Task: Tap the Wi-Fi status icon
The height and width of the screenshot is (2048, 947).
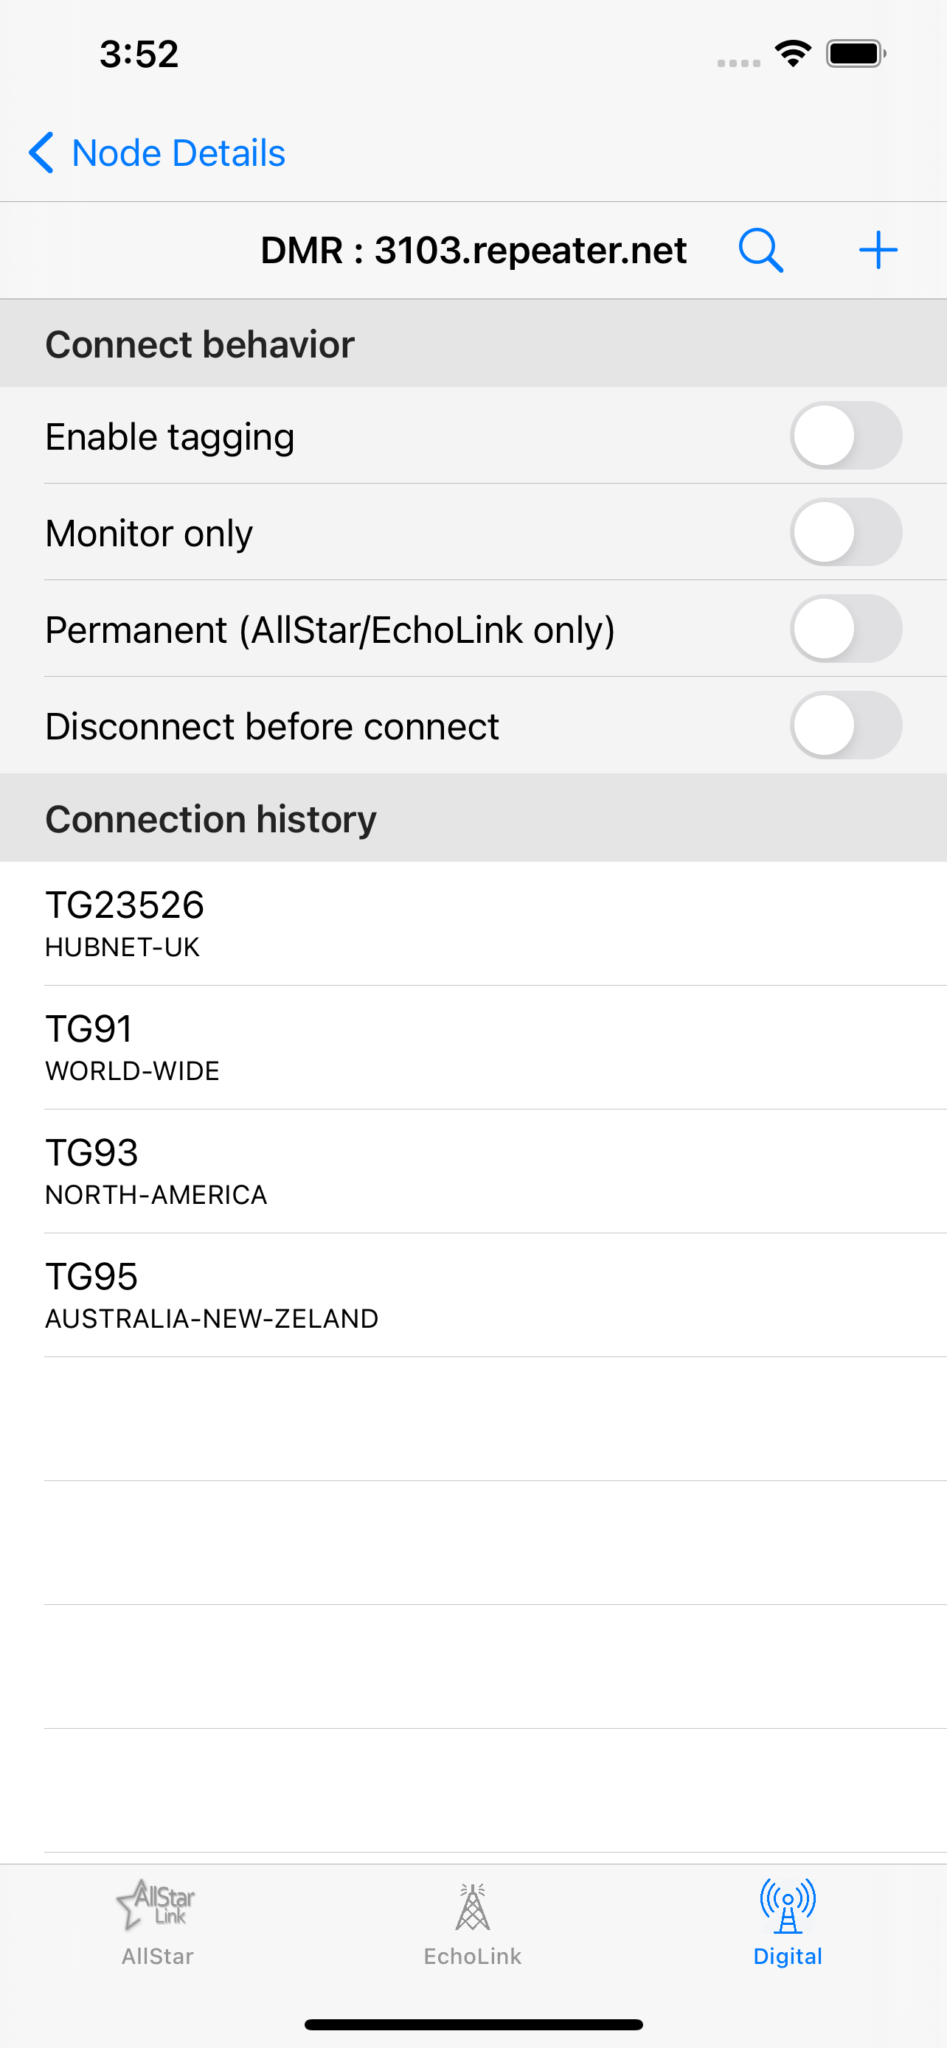Action: pyautogui.click(x=792, y=54)
